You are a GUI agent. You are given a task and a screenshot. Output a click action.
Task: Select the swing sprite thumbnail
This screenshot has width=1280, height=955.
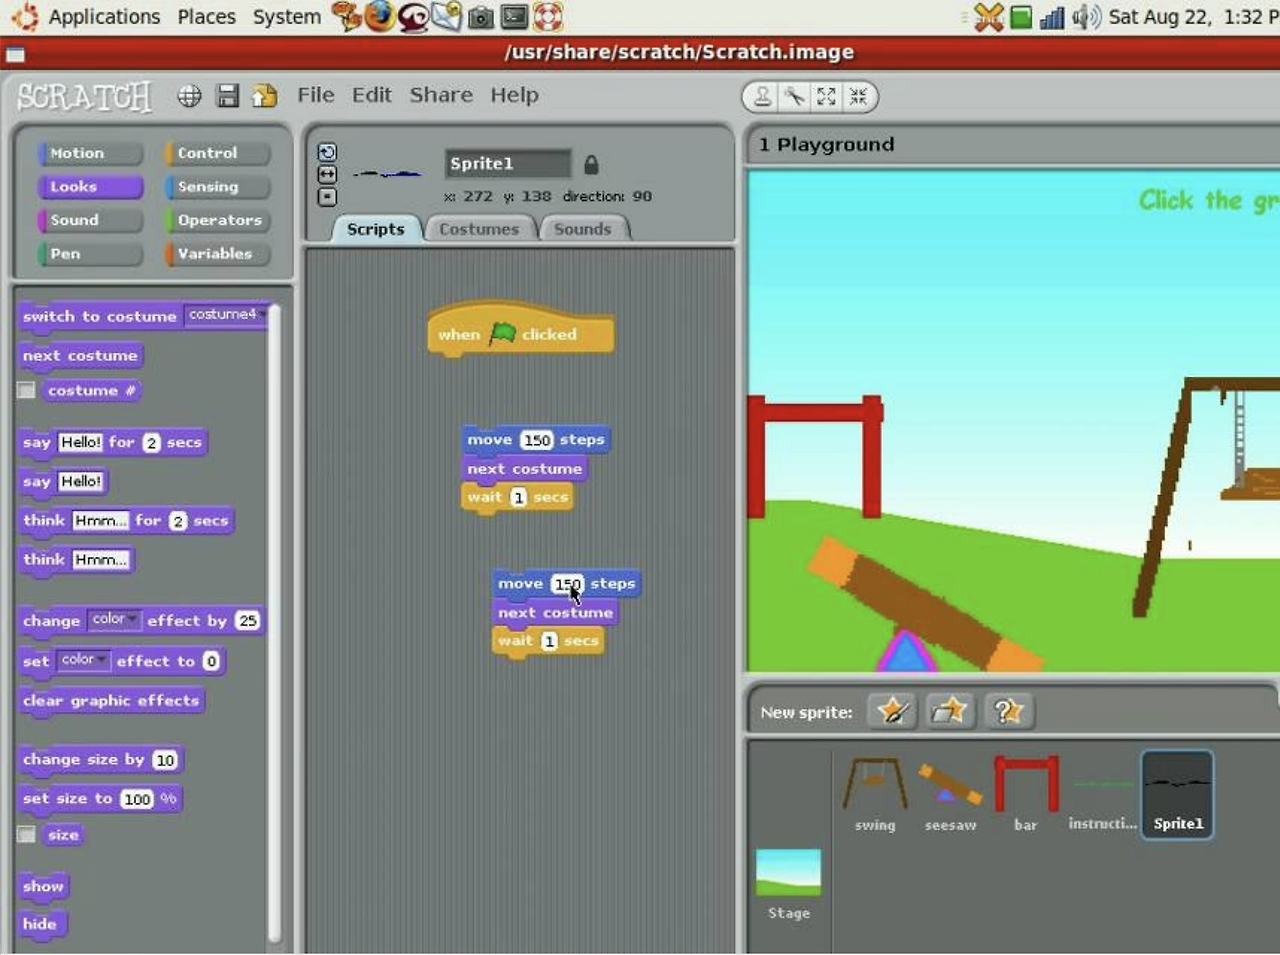click(875, 794)
